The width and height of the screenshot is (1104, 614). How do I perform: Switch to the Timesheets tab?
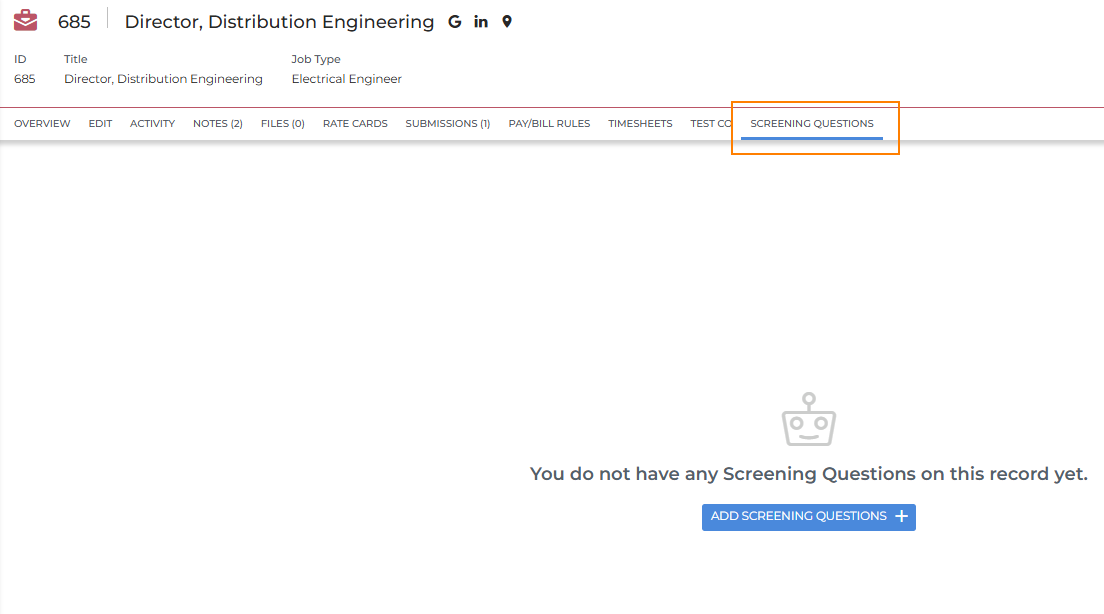[x=640, y=123]
